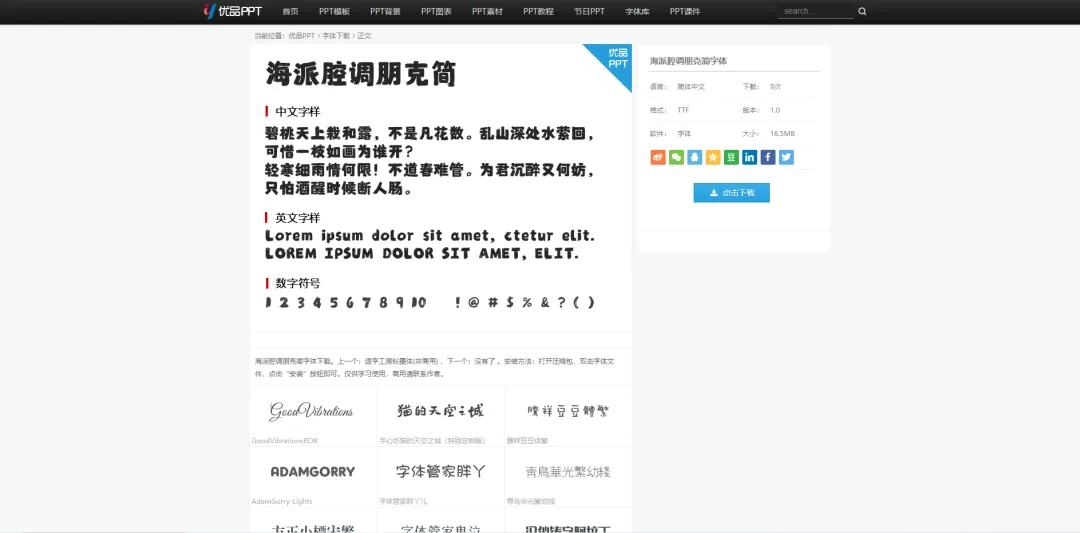Select the PPT素材 nav item
This screenshot has height=533, width=1080.
(x=487, y=12)
